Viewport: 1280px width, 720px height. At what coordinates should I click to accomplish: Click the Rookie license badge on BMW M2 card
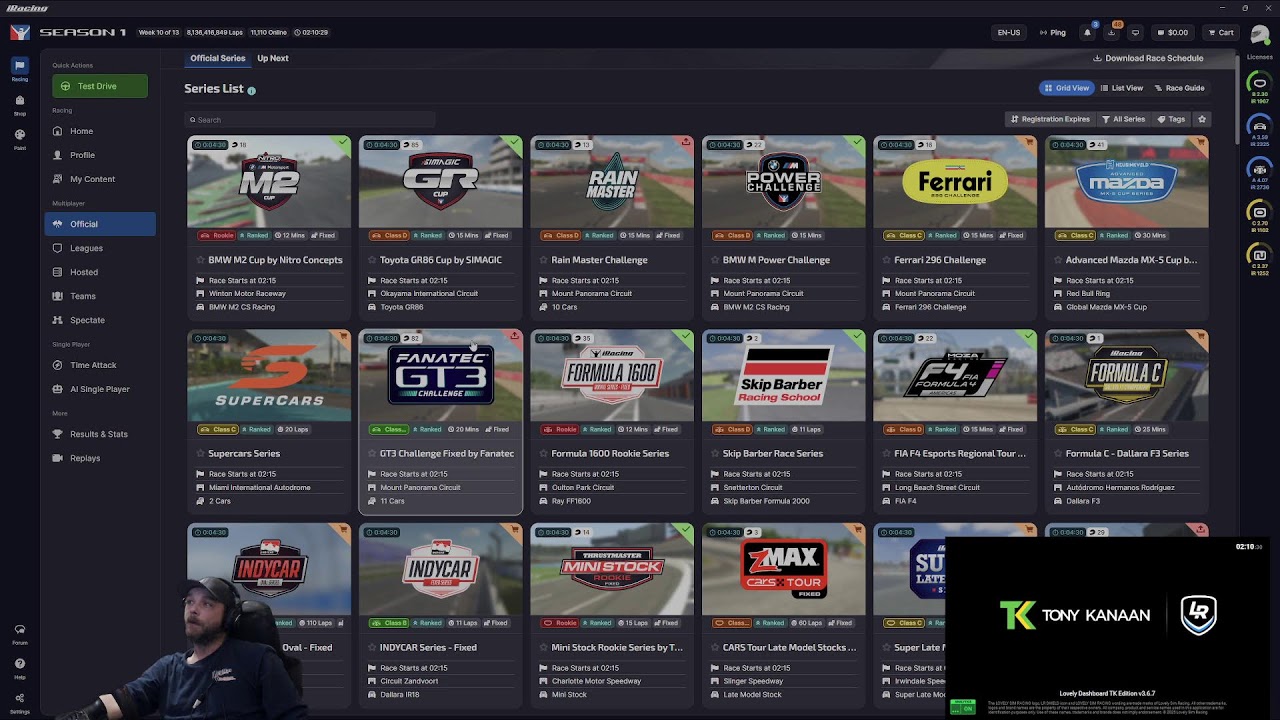click(217, 235)
